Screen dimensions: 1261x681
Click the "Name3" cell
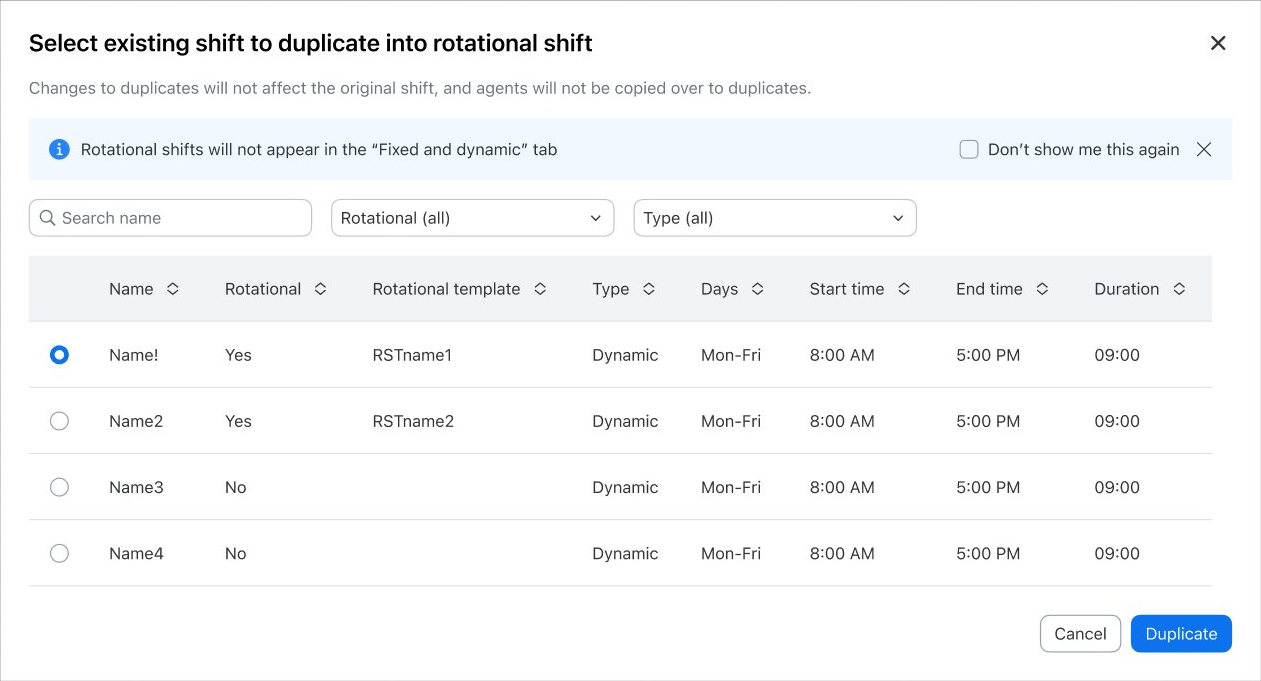coord(136,487)
